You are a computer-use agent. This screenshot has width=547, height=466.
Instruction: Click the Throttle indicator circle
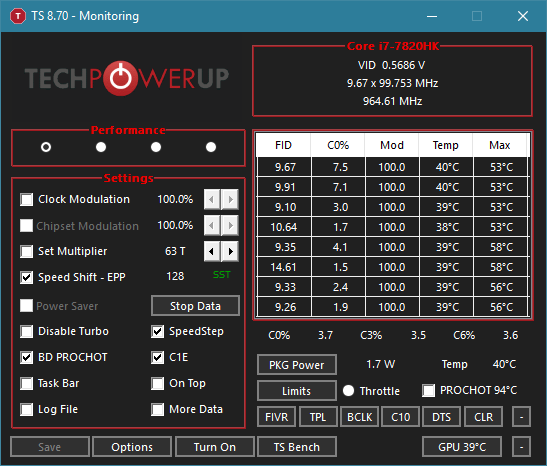[x=348, y=390]
